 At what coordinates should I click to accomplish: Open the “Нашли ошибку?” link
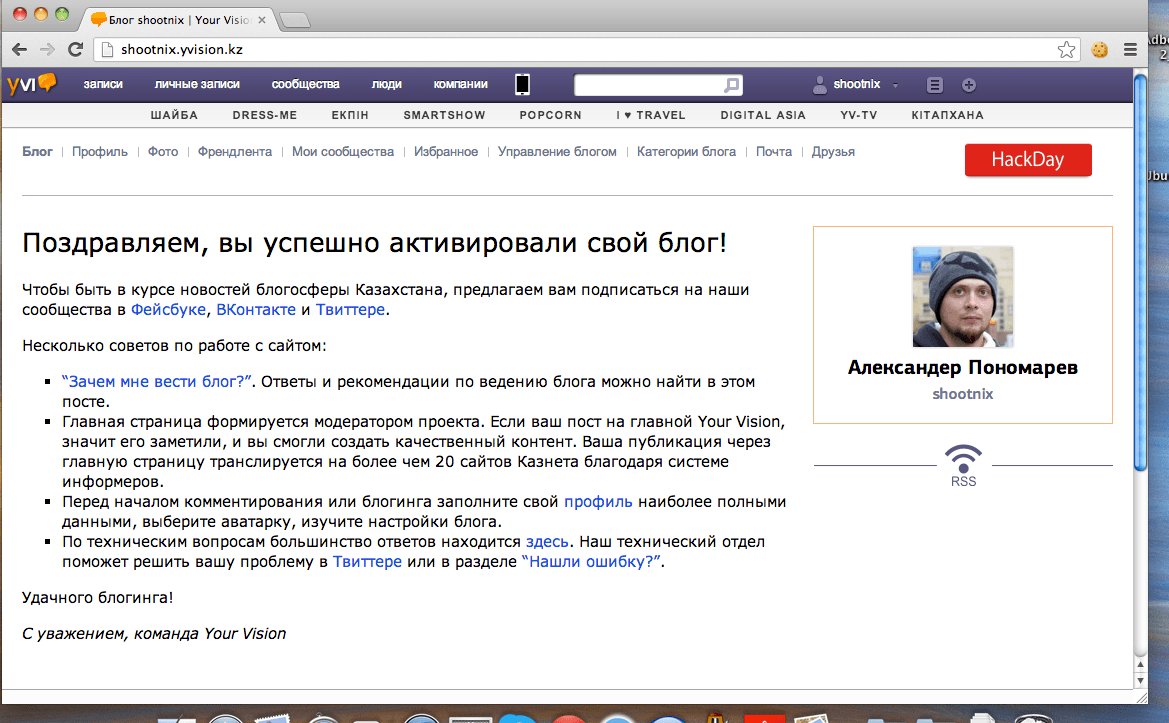[x=591, y=562]
